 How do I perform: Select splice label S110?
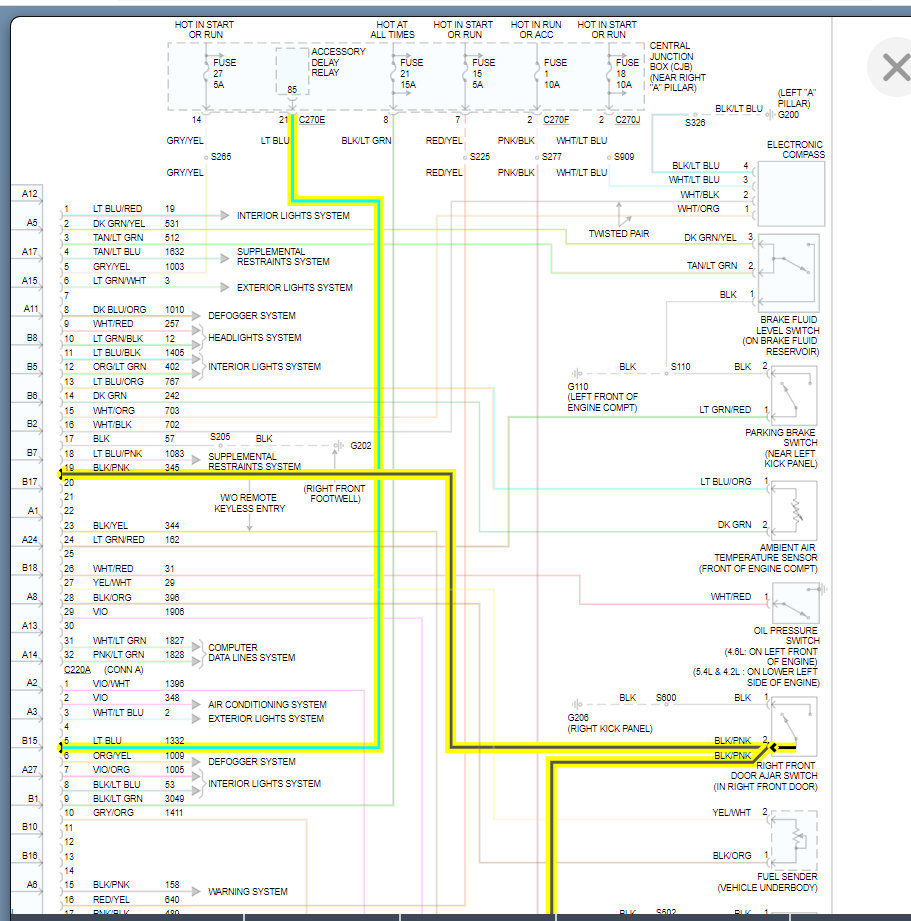click(x=680, y=367)
